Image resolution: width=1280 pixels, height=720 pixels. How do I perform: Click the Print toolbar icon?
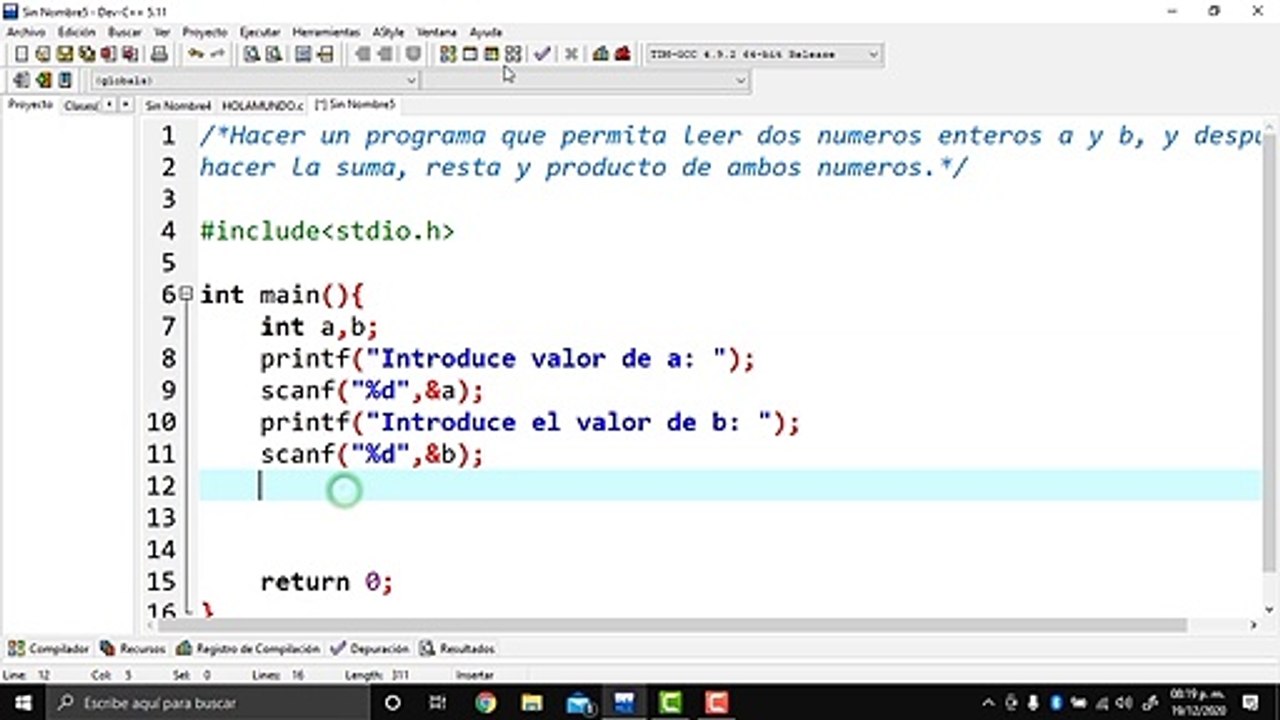click(159, 54)
